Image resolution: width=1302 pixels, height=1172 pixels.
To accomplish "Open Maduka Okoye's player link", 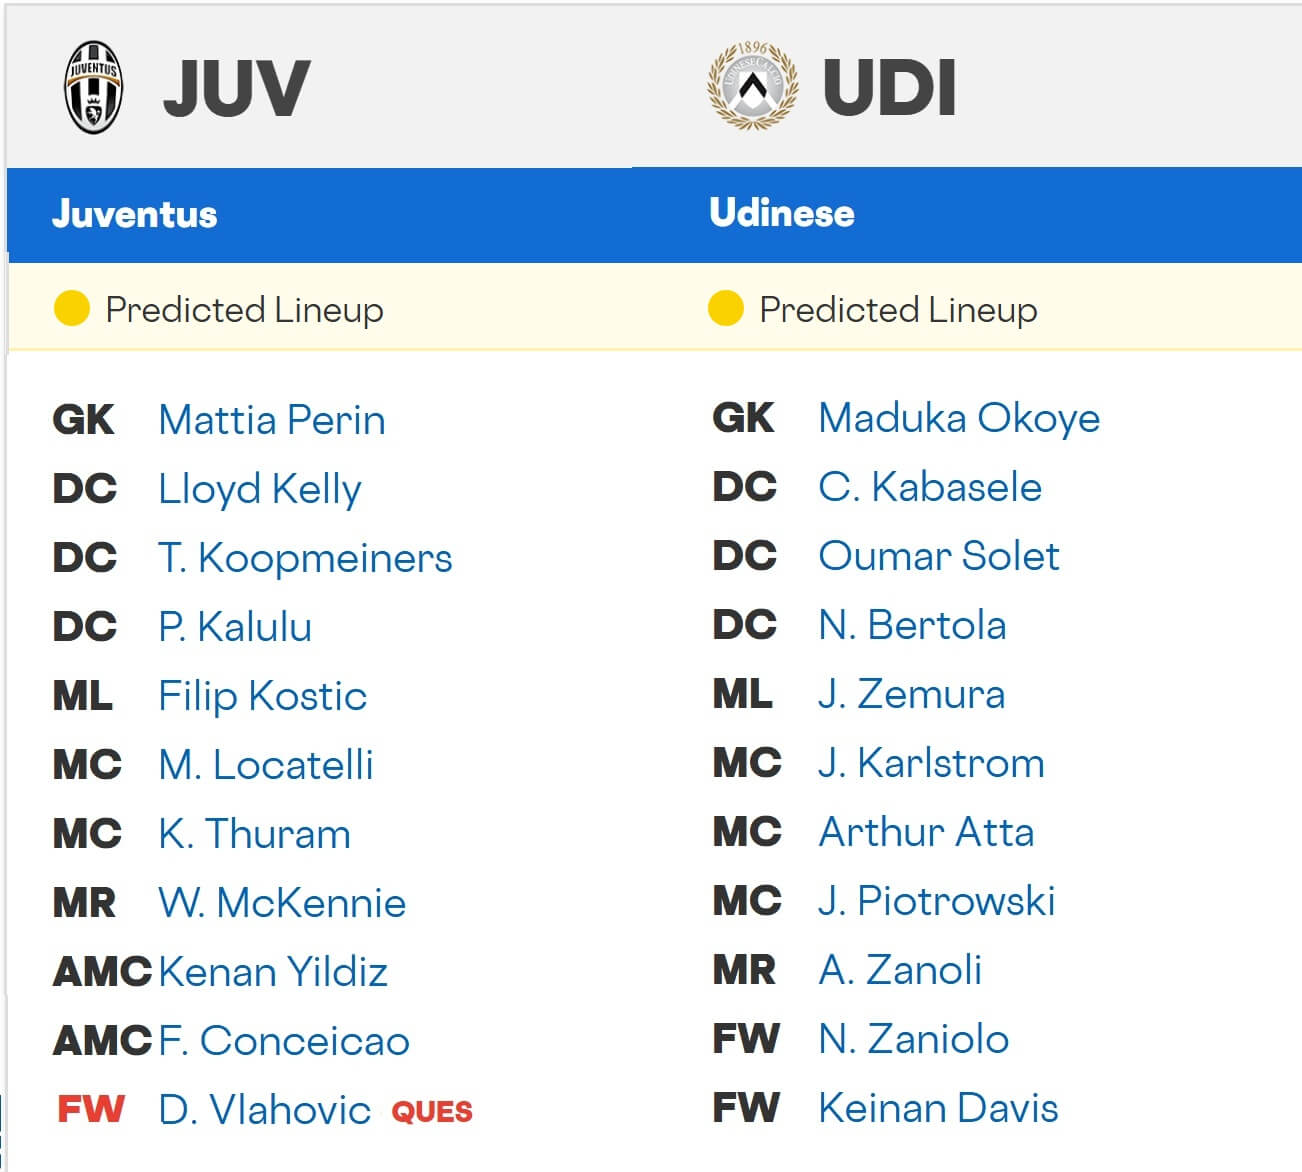I will (958, 418).
